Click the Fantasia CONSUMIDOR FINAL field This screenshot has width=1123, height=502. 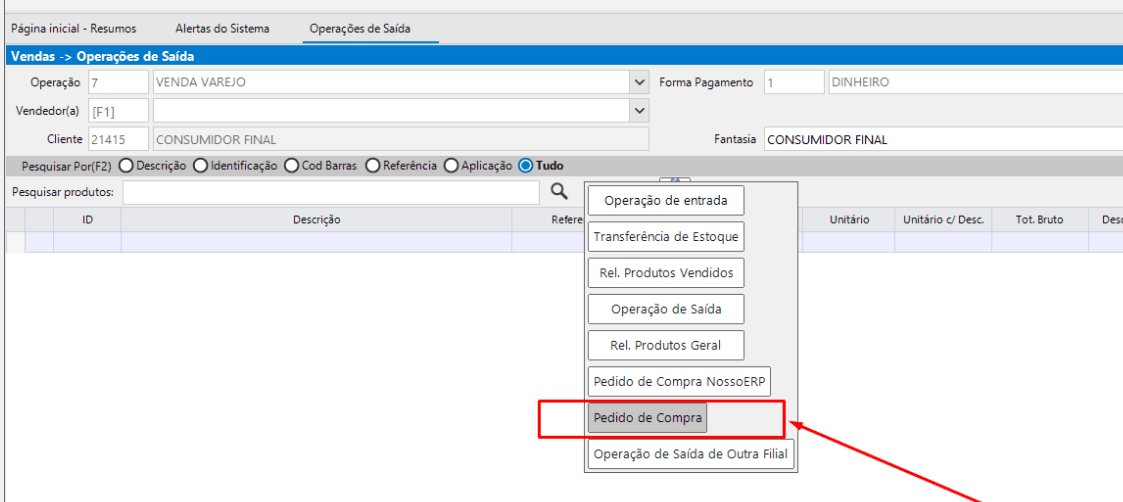(x=943, y=140)
